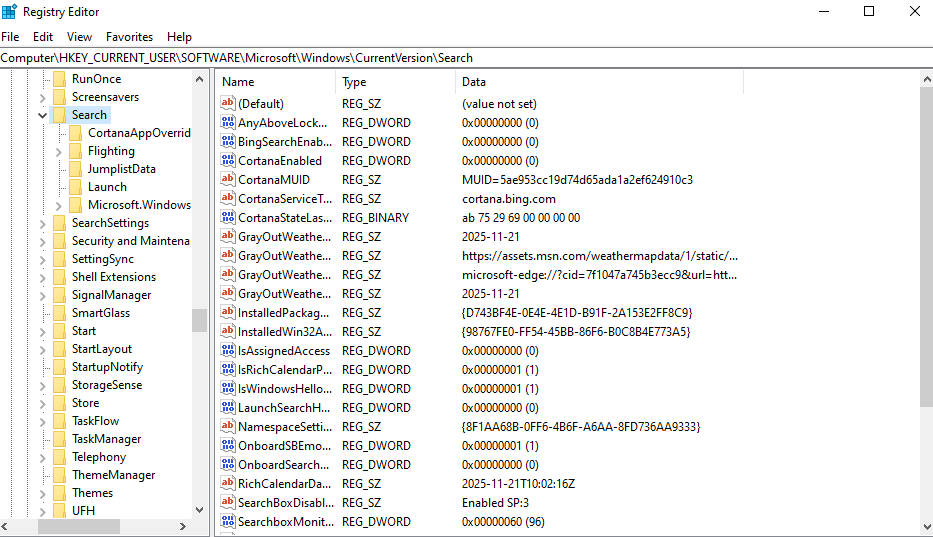Click the tree pane's horizontal scrollbar thumb
Image resolution: width=933 pixels, height=537 pixels.
(79, 526)
